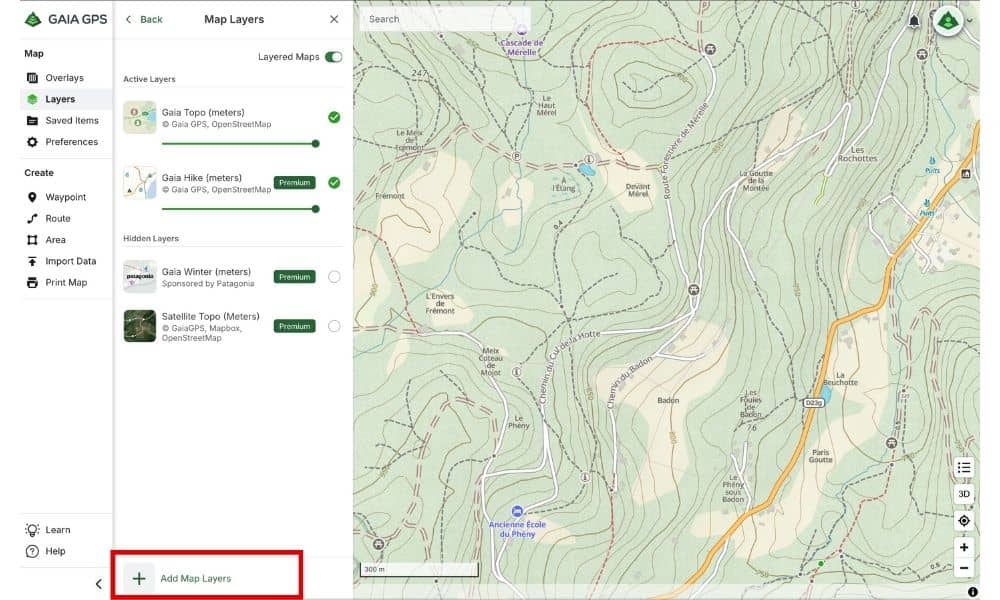This screenshot has width=1000, height=600.
Task: Select the Overlays icon in the sidebar
Action: 31,77
